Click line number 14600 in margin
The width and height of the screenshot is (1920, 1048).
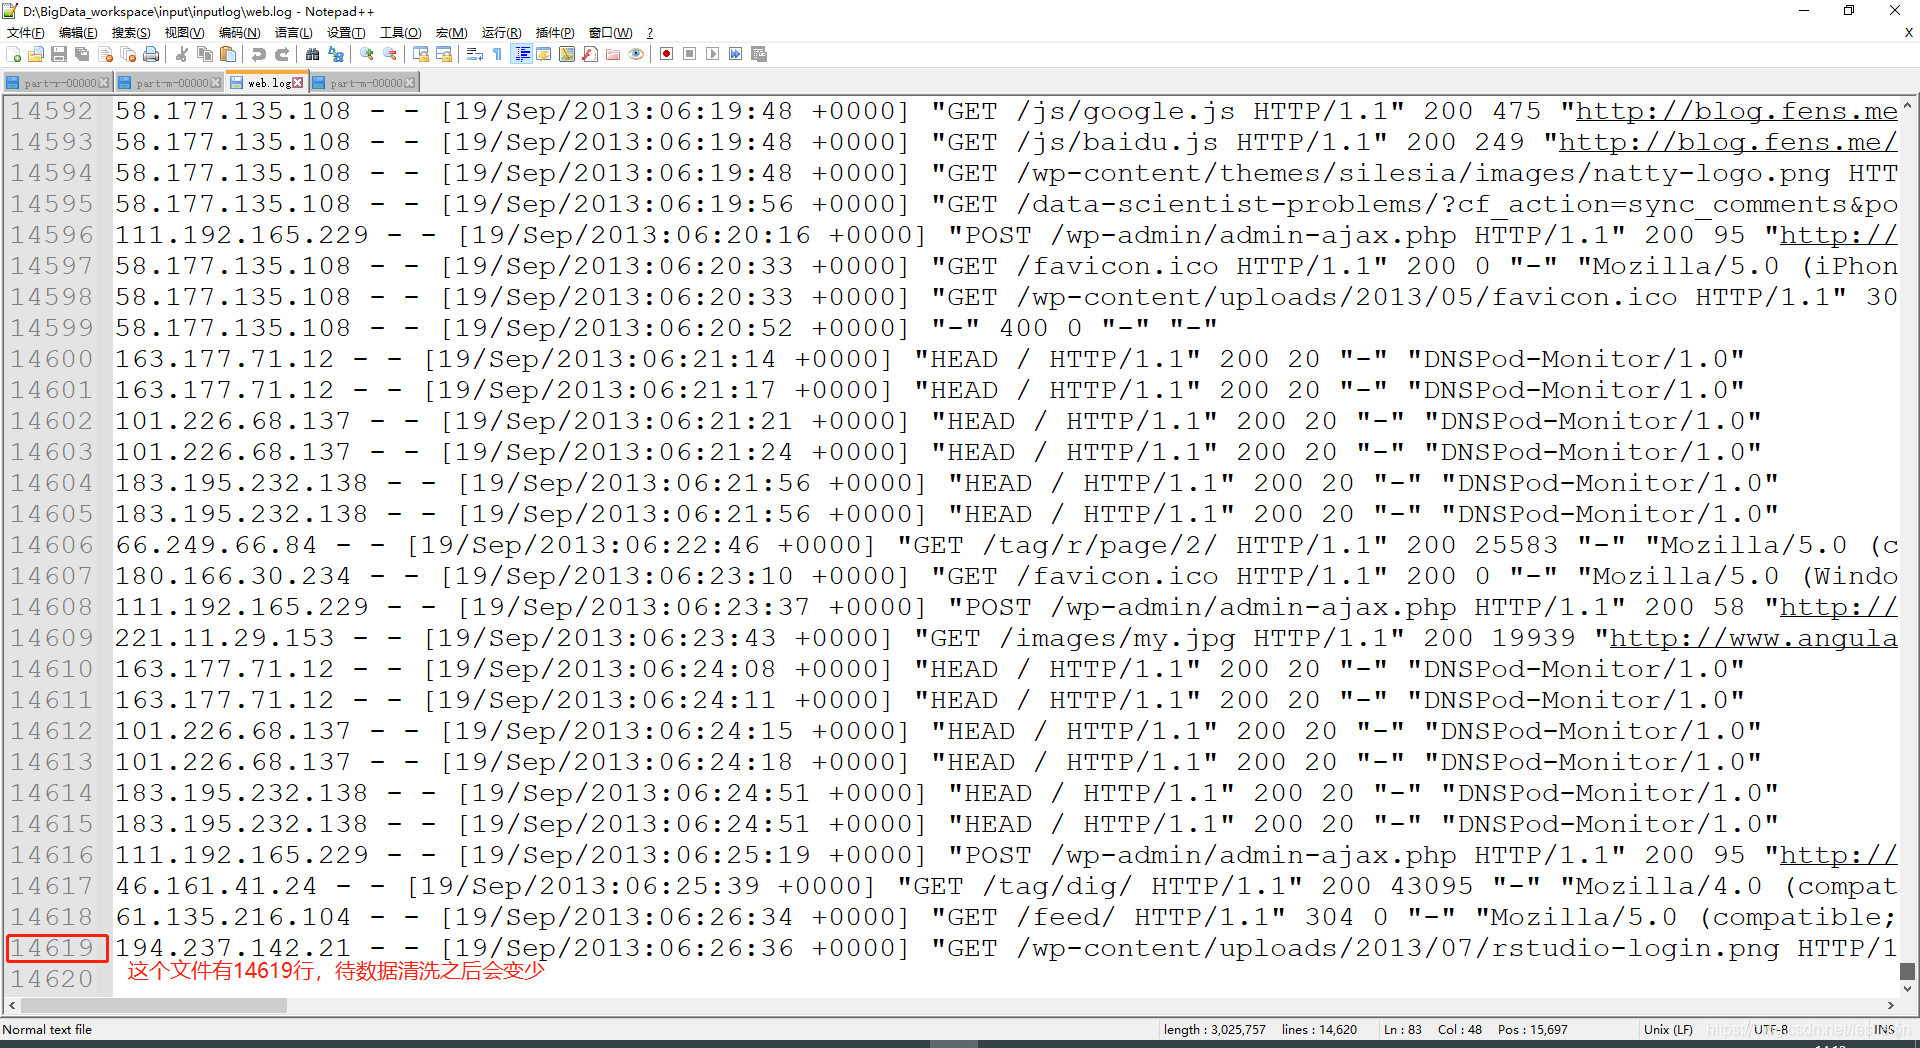coord(52,359)
